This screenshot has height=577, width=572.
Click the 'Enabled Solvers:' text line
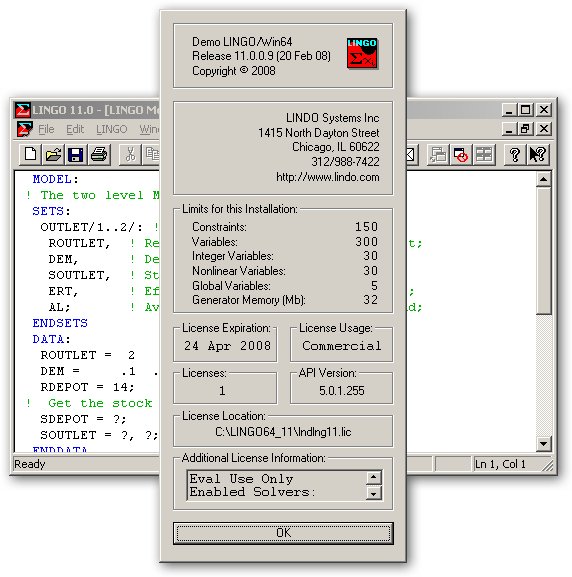[253, 492]
